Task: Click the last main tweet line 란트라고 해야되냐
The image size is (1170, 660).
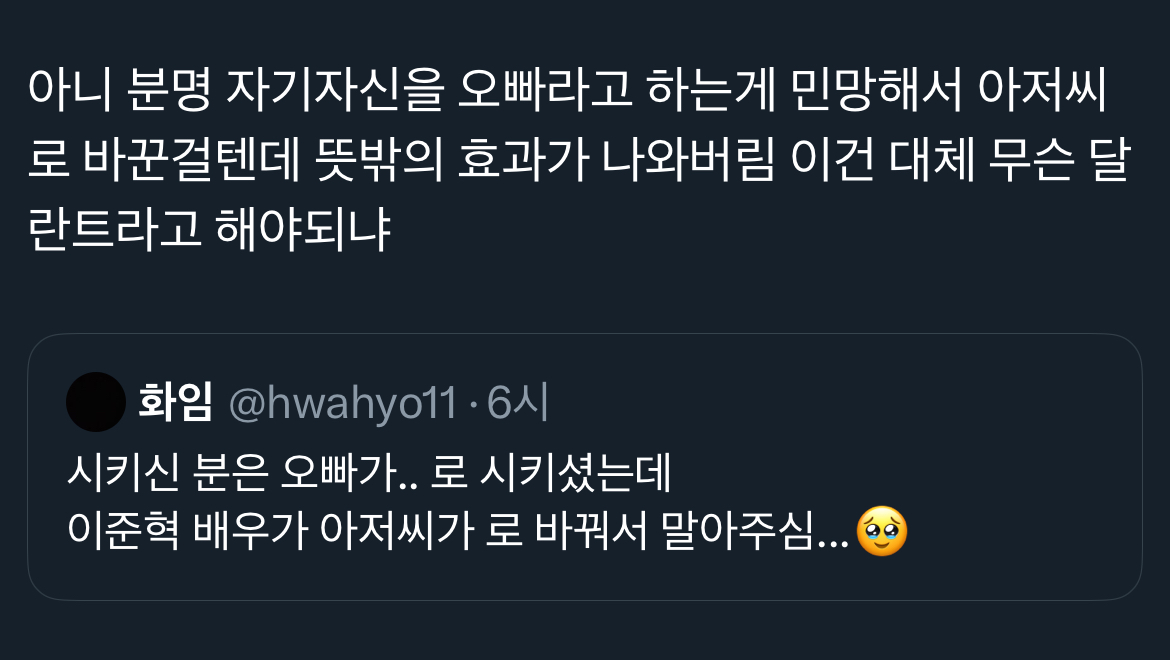Action: pyautogui.click(x=210, y=230)
